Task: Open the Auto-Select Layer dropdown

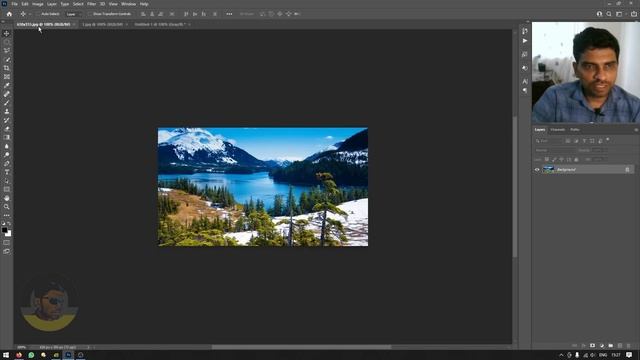Action: 73,14
